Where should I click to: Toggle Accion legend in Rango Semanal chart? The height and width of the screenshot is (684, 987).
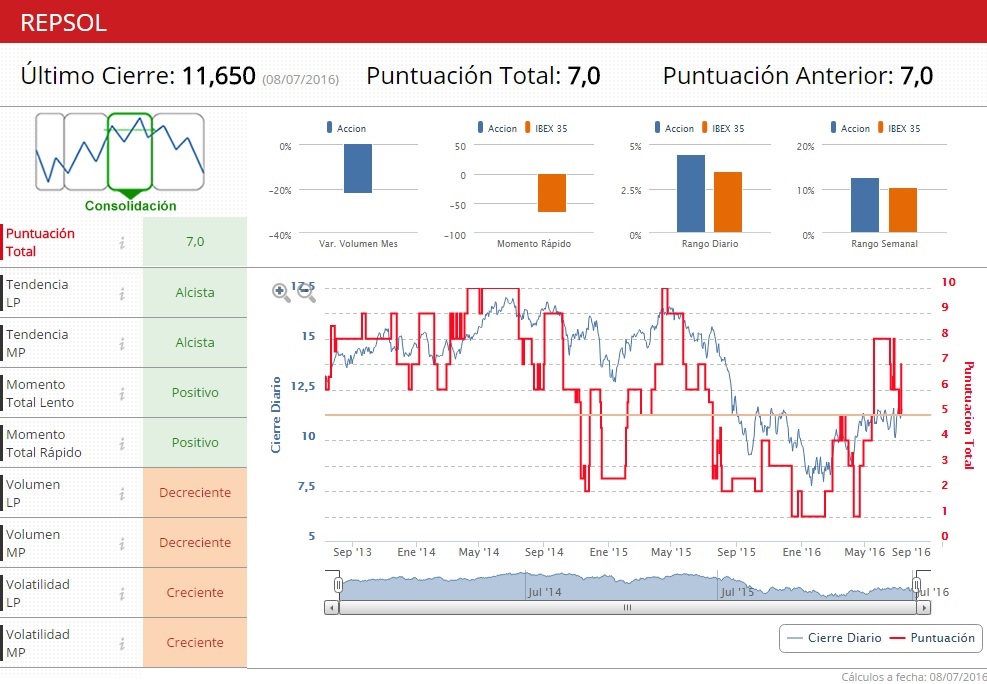pyautogui.click(x=850, y=128)
